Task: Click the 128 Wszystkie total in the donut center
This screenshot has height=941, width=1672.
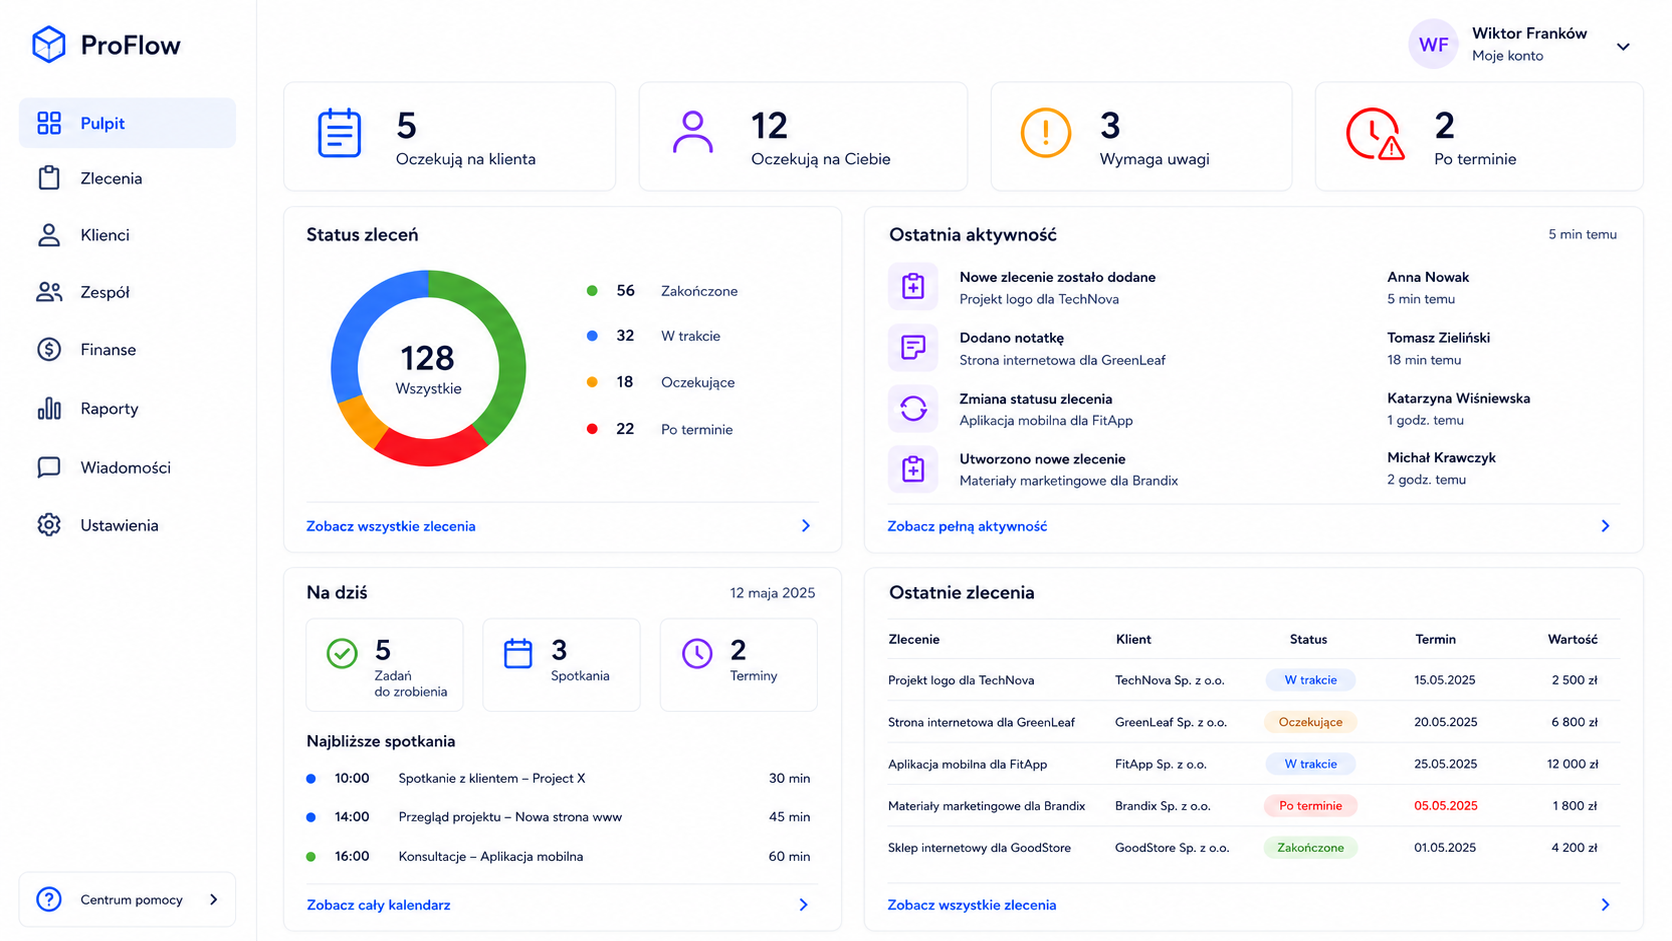Action: pyautogui.click(x=428, y=369)
